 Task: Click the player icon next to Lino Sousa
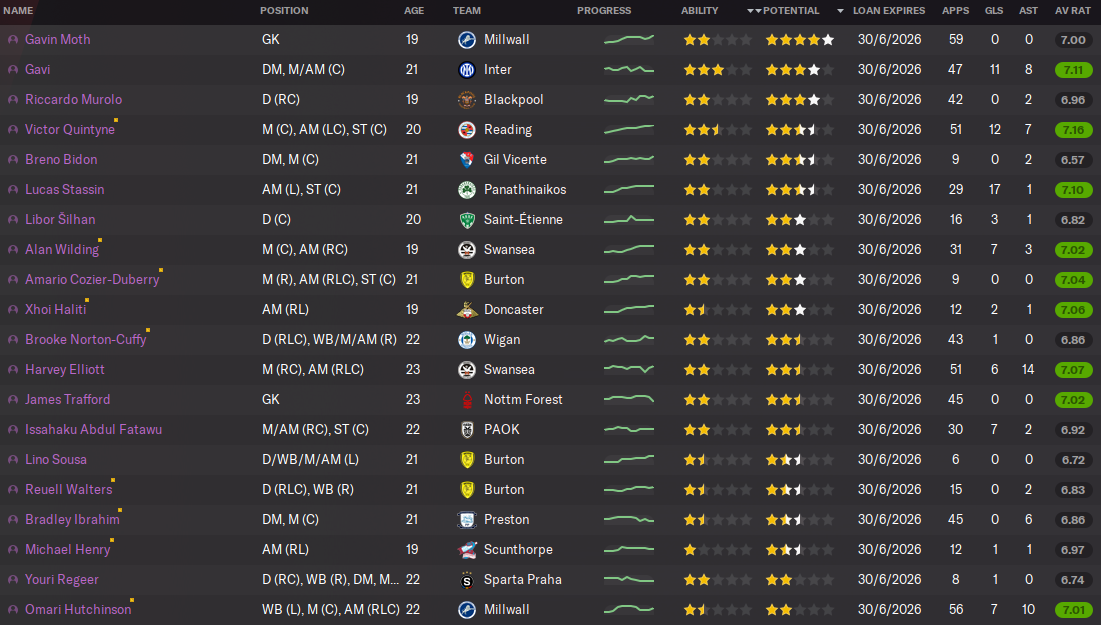click(x=12, y=460)
